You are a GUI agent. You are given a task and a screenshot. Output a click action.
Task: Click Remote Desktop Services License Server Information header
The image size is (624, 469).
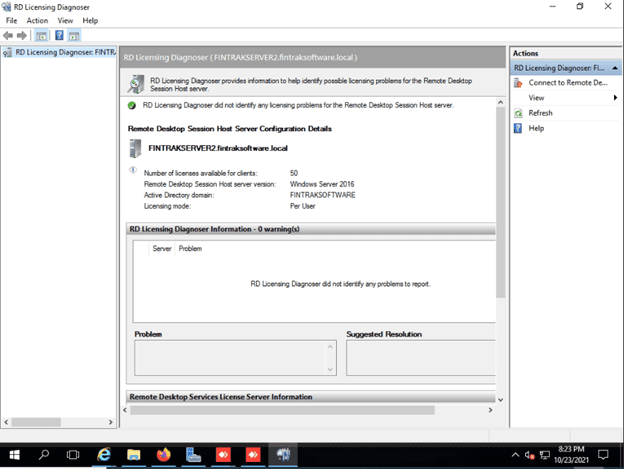pos(311,397)
